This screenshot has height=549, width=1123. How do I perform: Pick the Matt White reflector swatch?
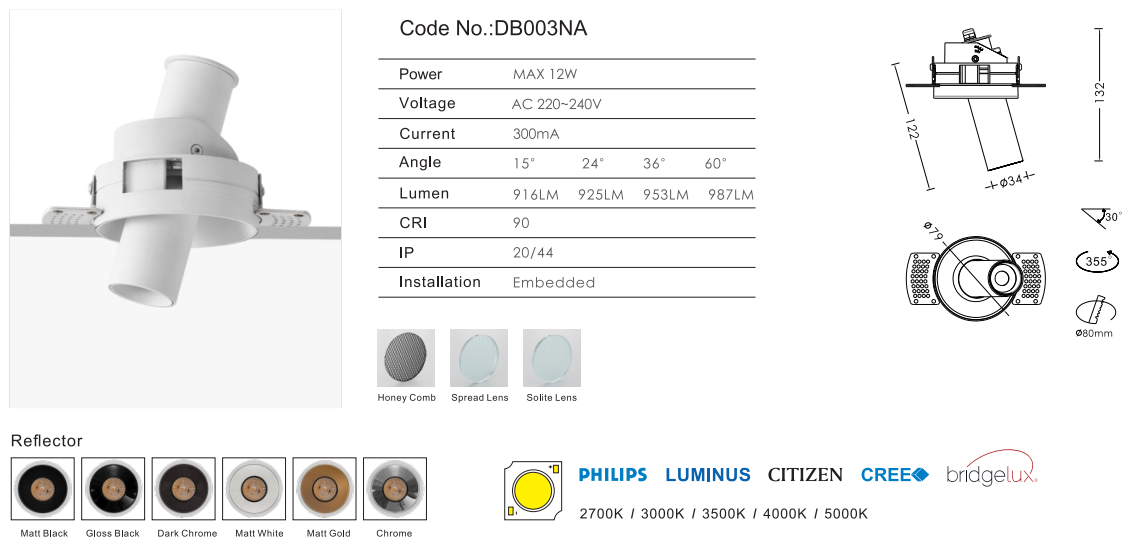(x=254, y=489)
